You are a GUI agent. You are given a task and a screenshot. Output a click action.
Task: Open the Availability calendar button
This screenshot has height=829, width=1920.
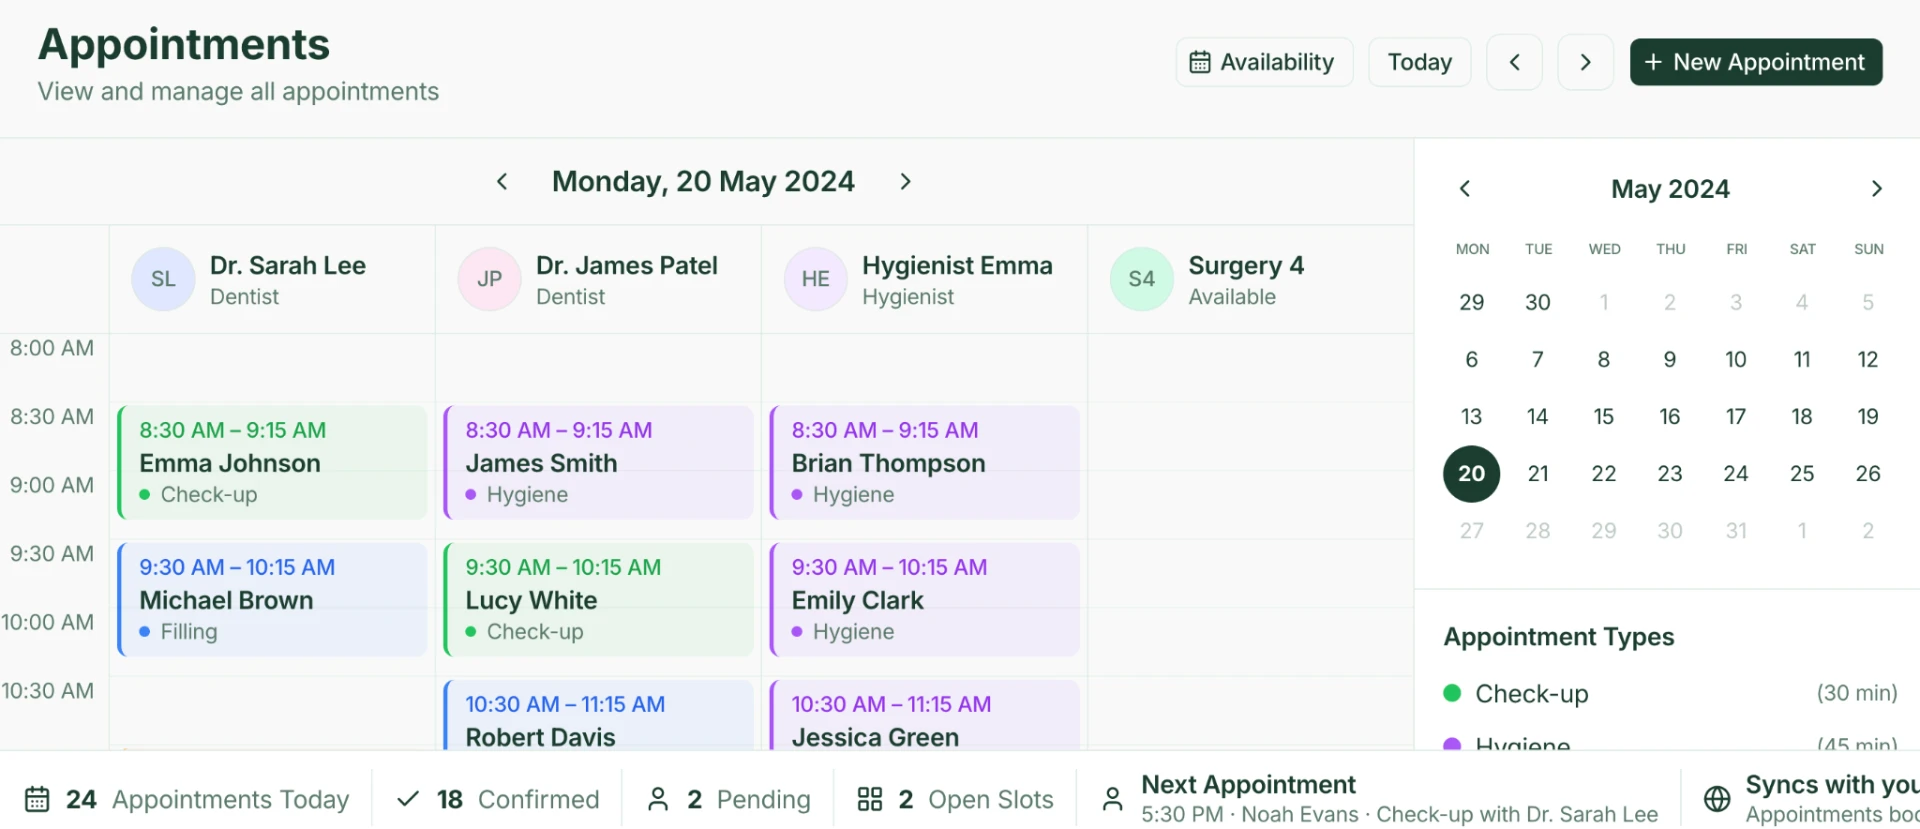point(1264,62)
